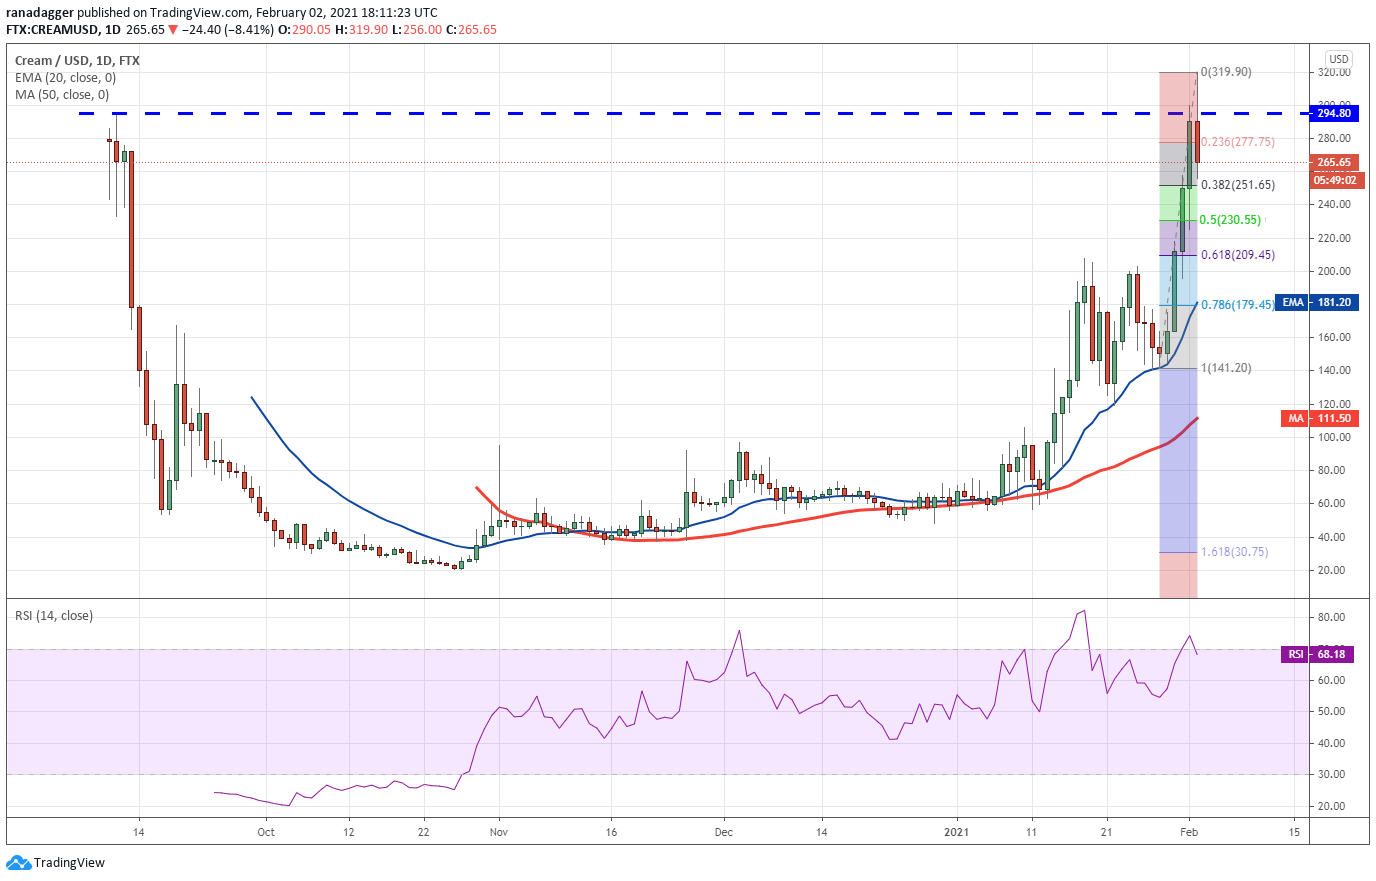Open the MA (50, close, 0) indicator legend
The height and width of the screenshot is (881, 1376).
tap(62, 95)
